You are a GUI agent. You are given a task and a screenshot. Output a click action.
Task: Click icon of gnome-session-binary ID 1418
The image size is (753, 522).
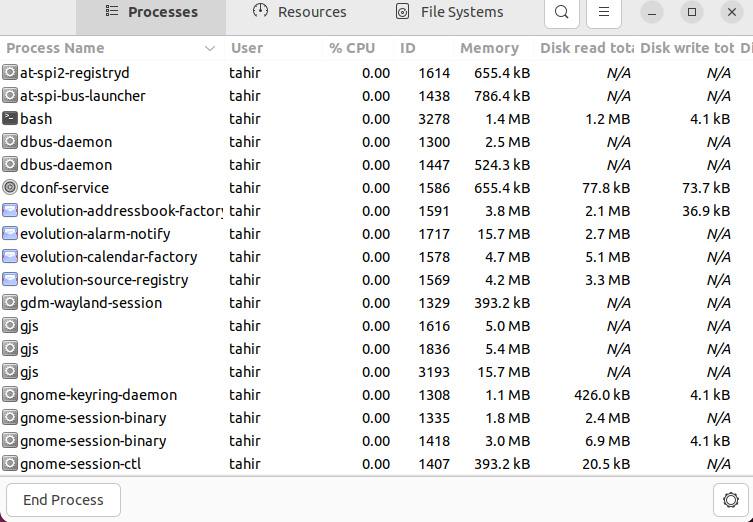click(10, 440)
